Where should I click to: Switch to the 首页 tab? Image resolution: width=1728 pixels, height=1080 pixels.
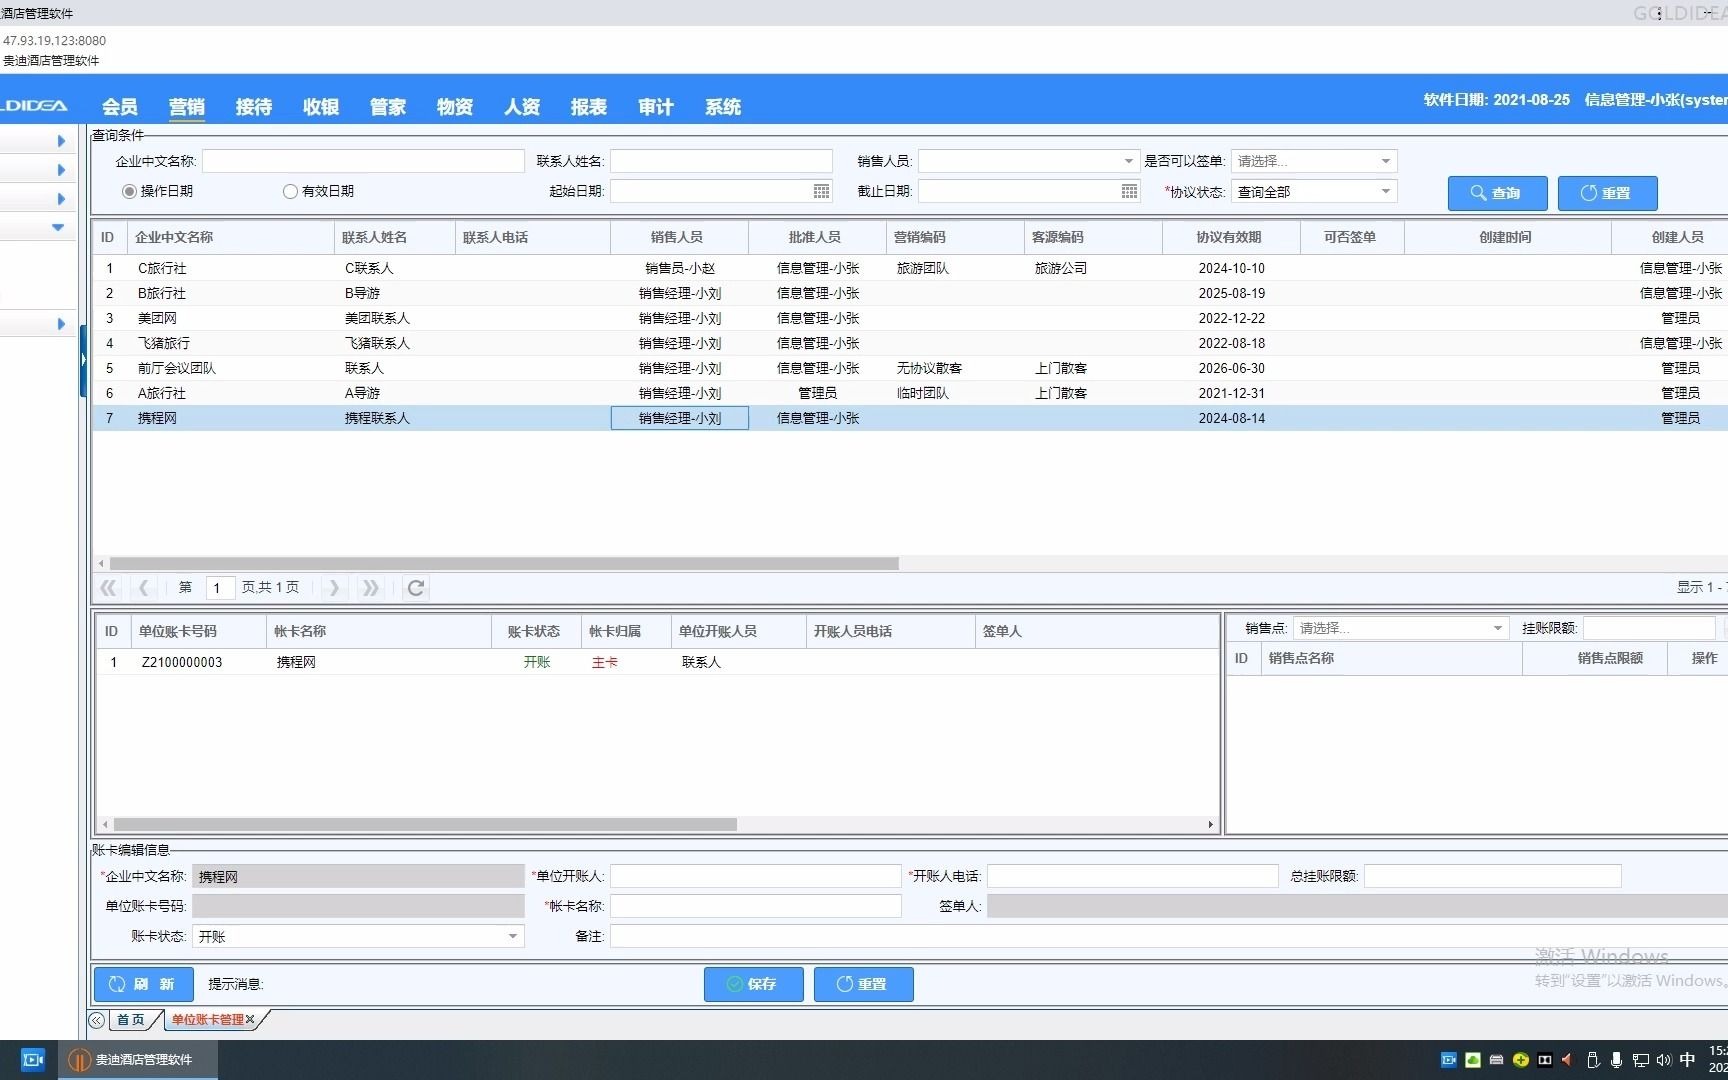coord(131,1020)
